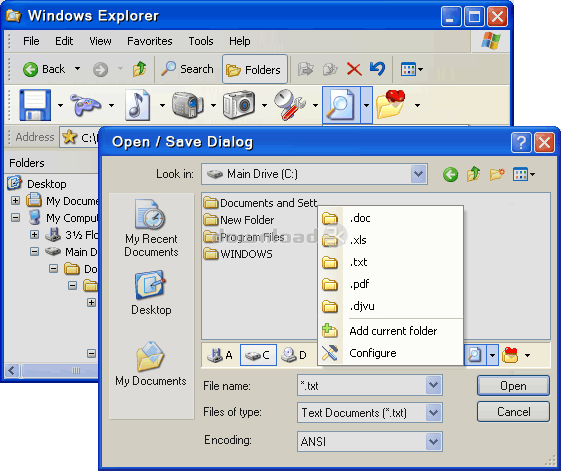This screenshot has height=471, width=561.
Task: Open the Encoding dropdown list
Action: pos(434,441)
